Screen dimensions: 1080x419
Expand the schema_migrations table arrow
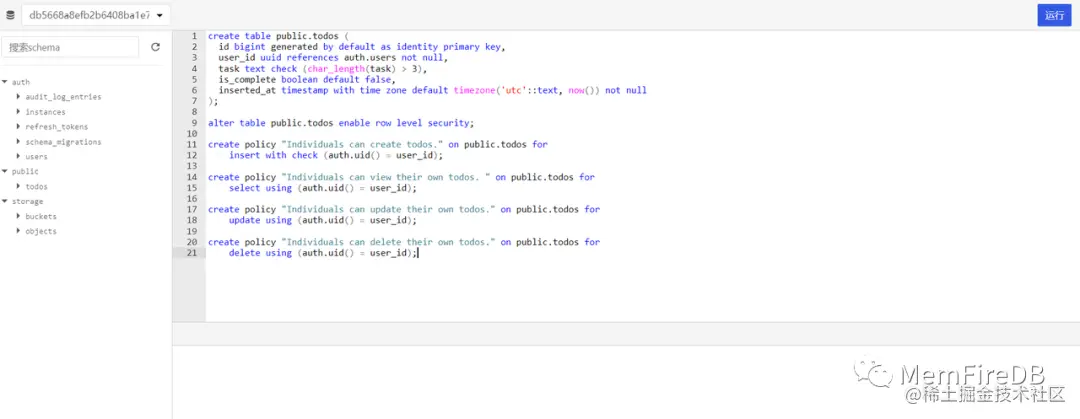tap(19, 141)
